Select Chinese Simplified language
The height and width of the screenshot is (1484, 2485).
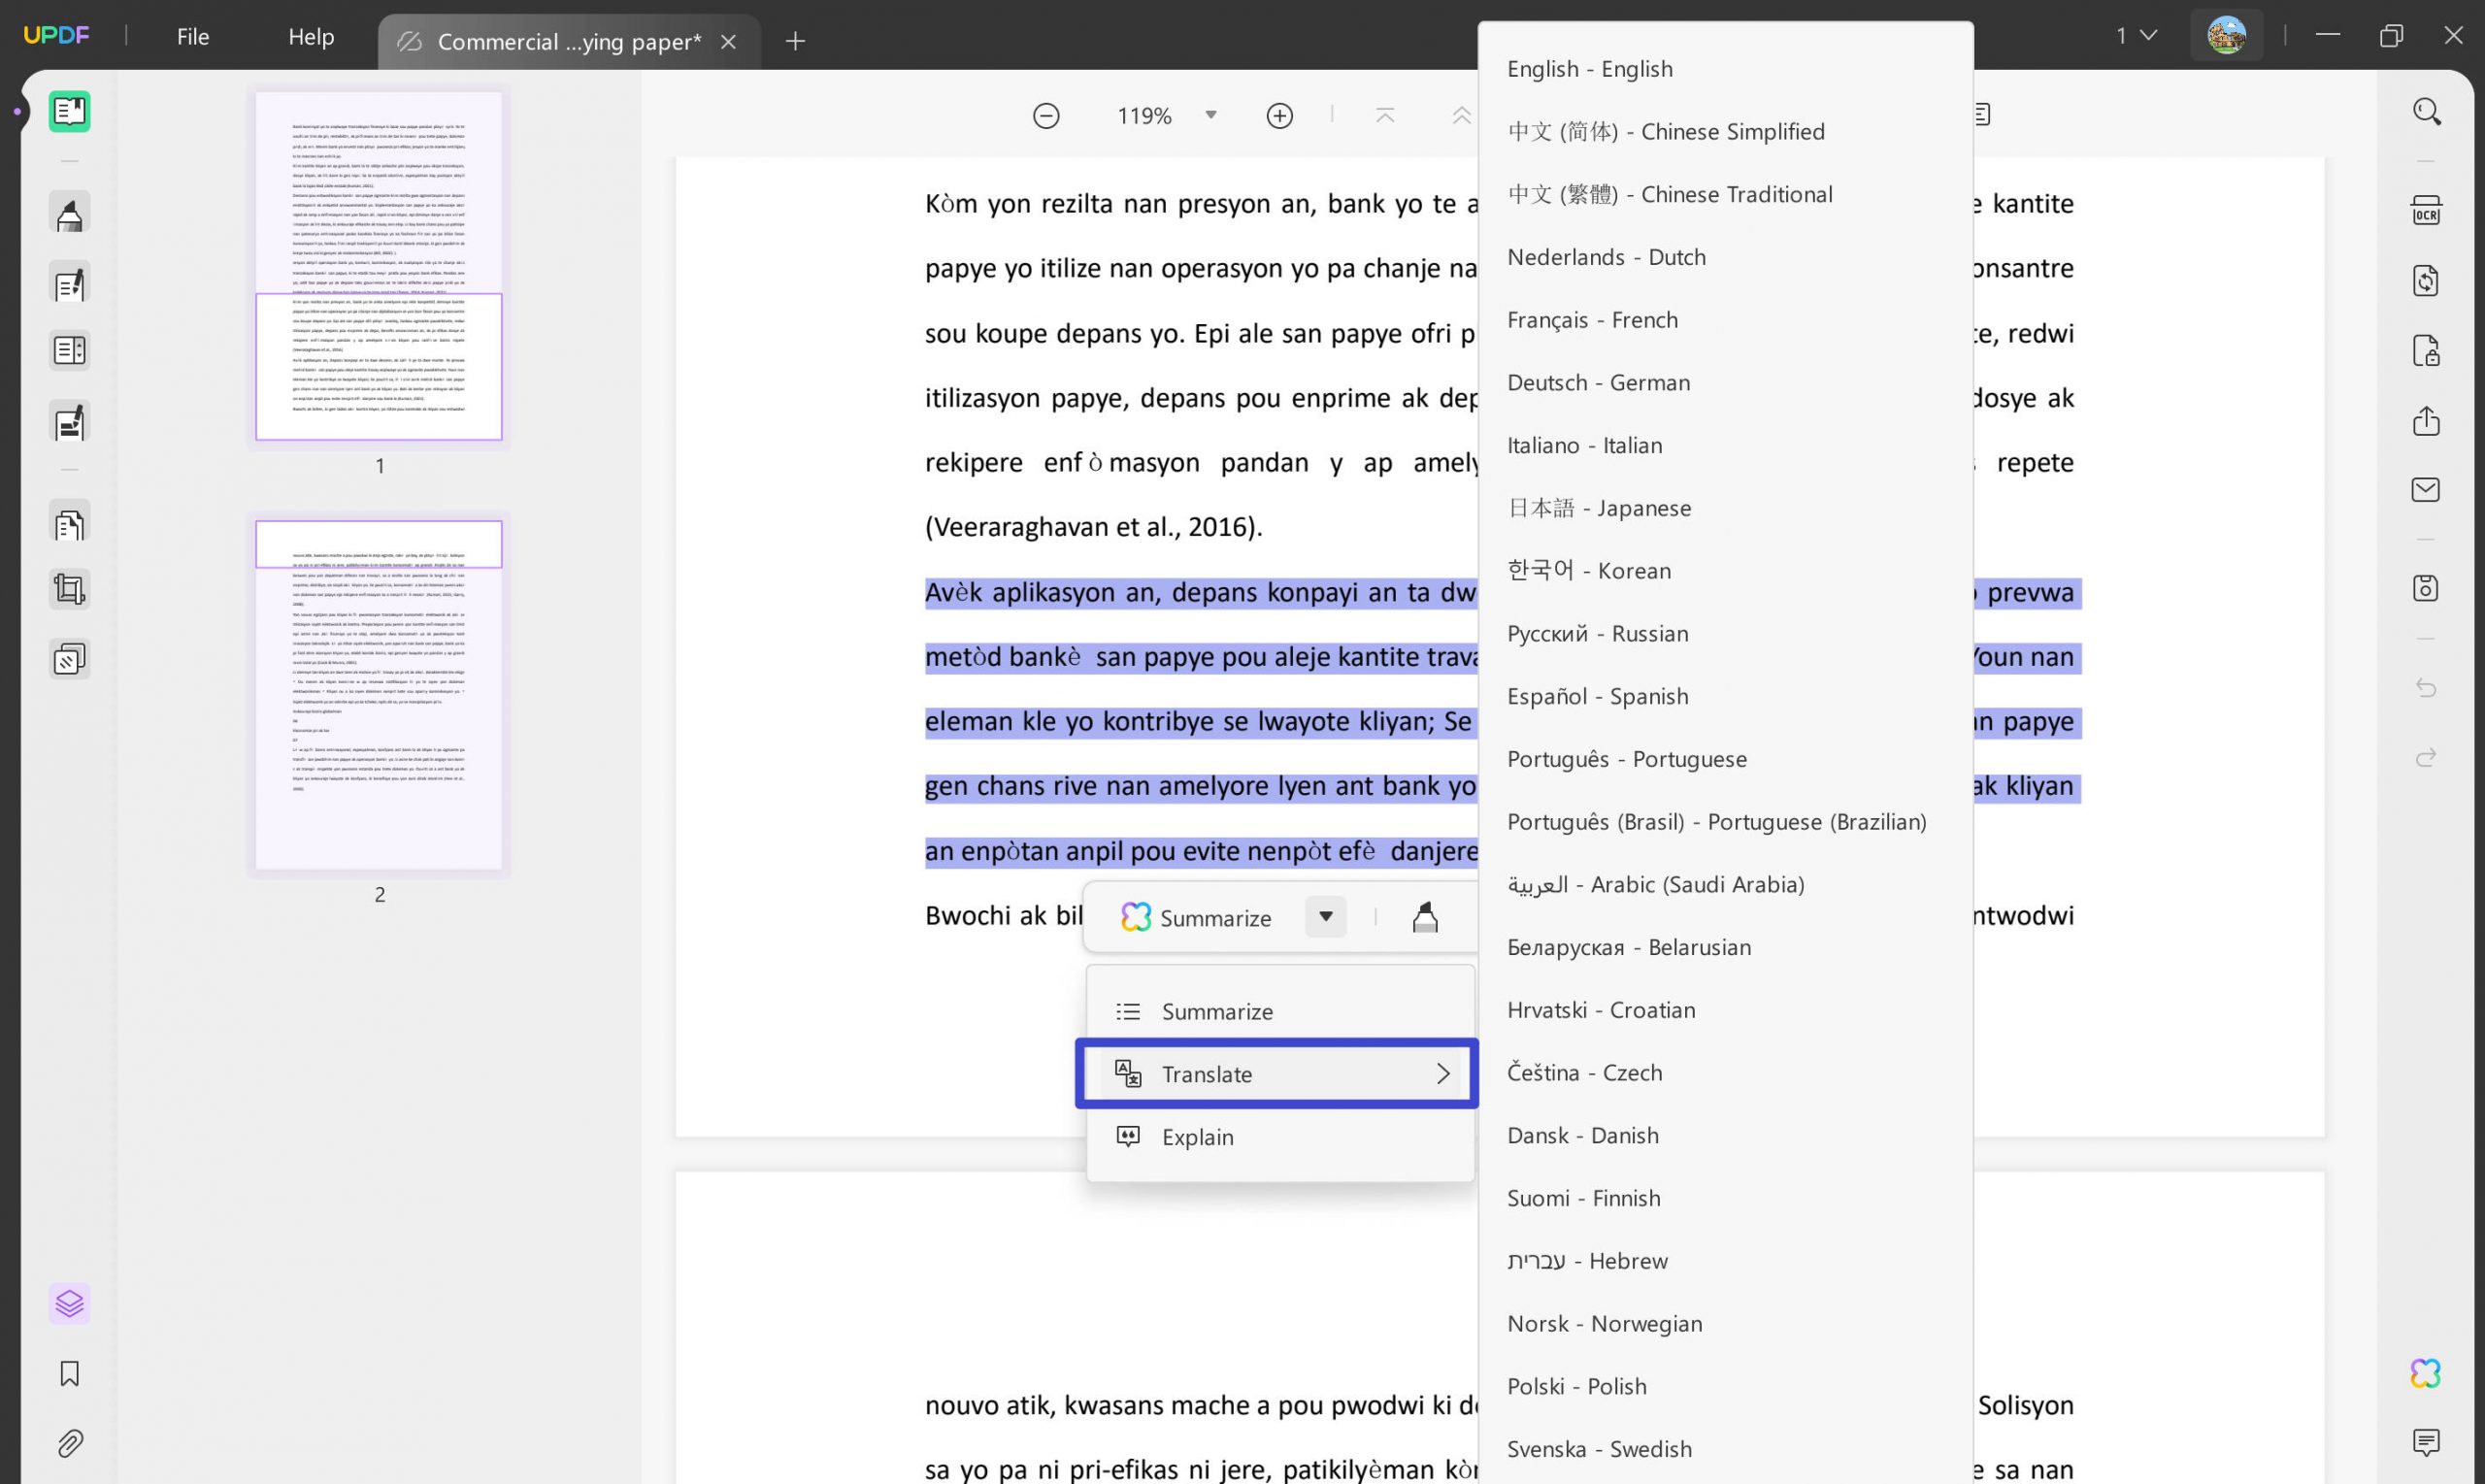click(x=1725, y=132)
